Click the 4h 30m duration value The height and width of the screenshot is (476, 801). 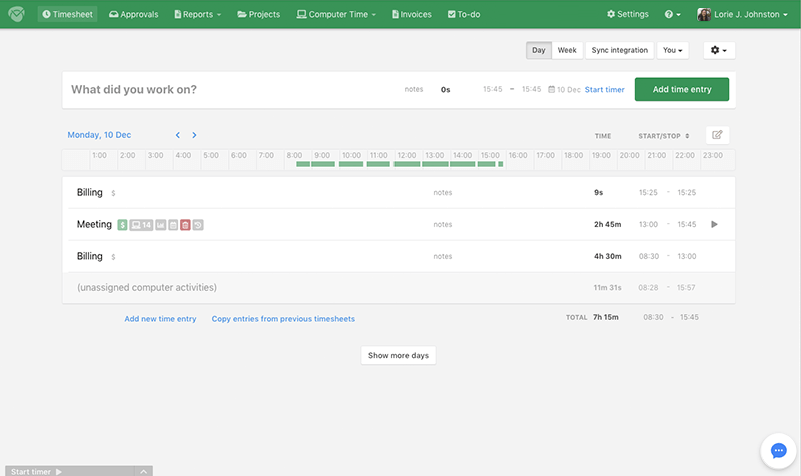607,256
